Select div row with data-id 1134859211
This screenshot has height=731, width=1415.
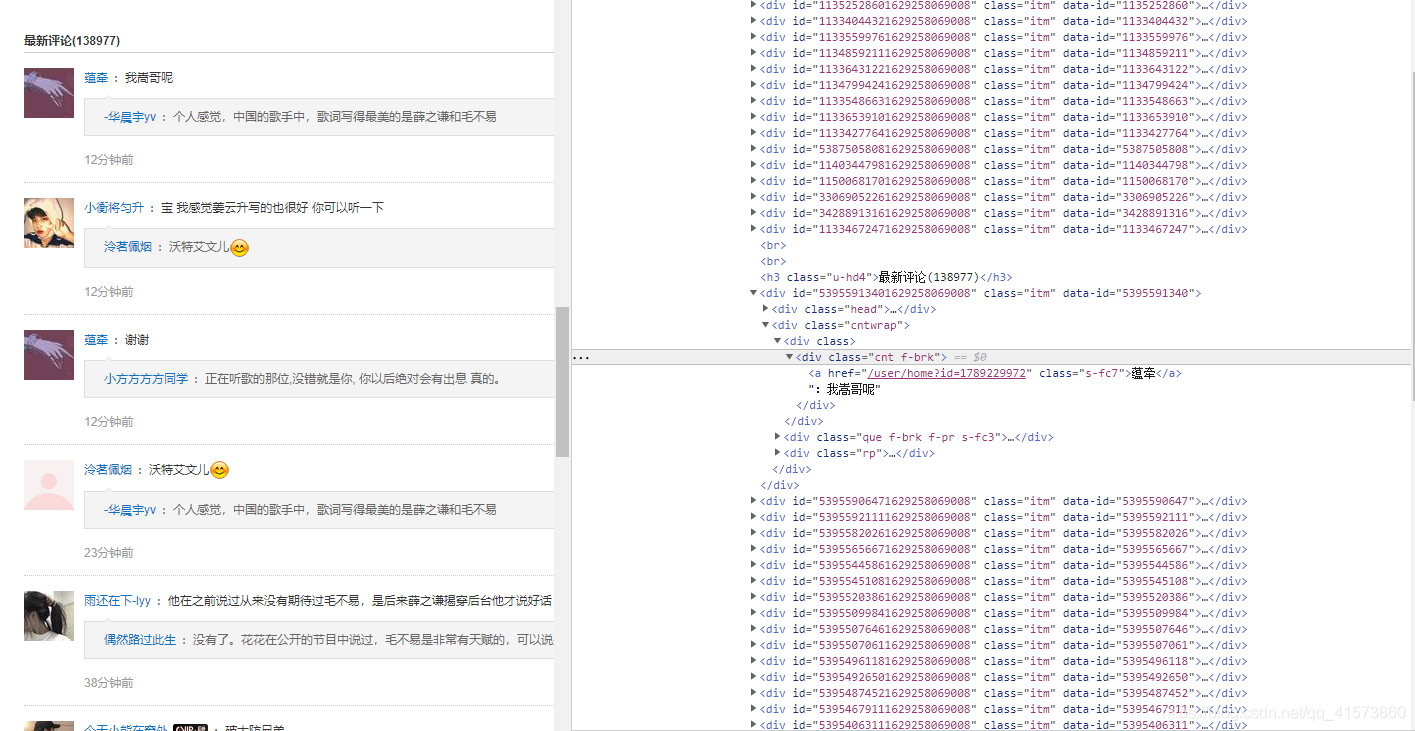[1003, 53]
